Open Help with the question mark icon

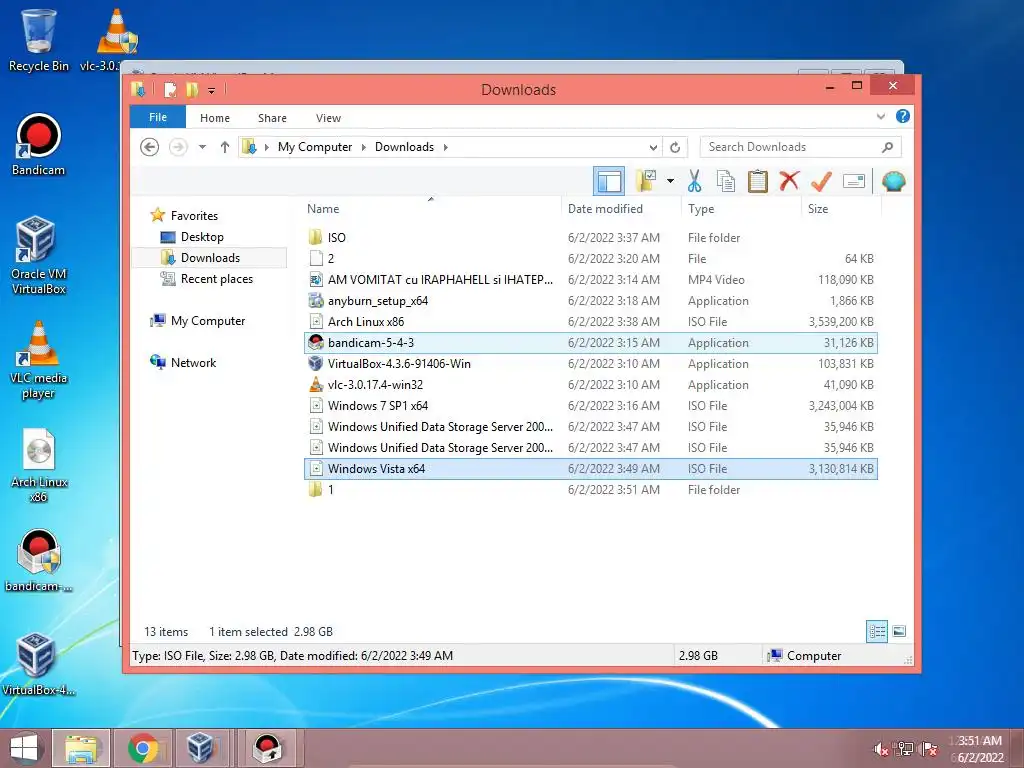[903, 116]
